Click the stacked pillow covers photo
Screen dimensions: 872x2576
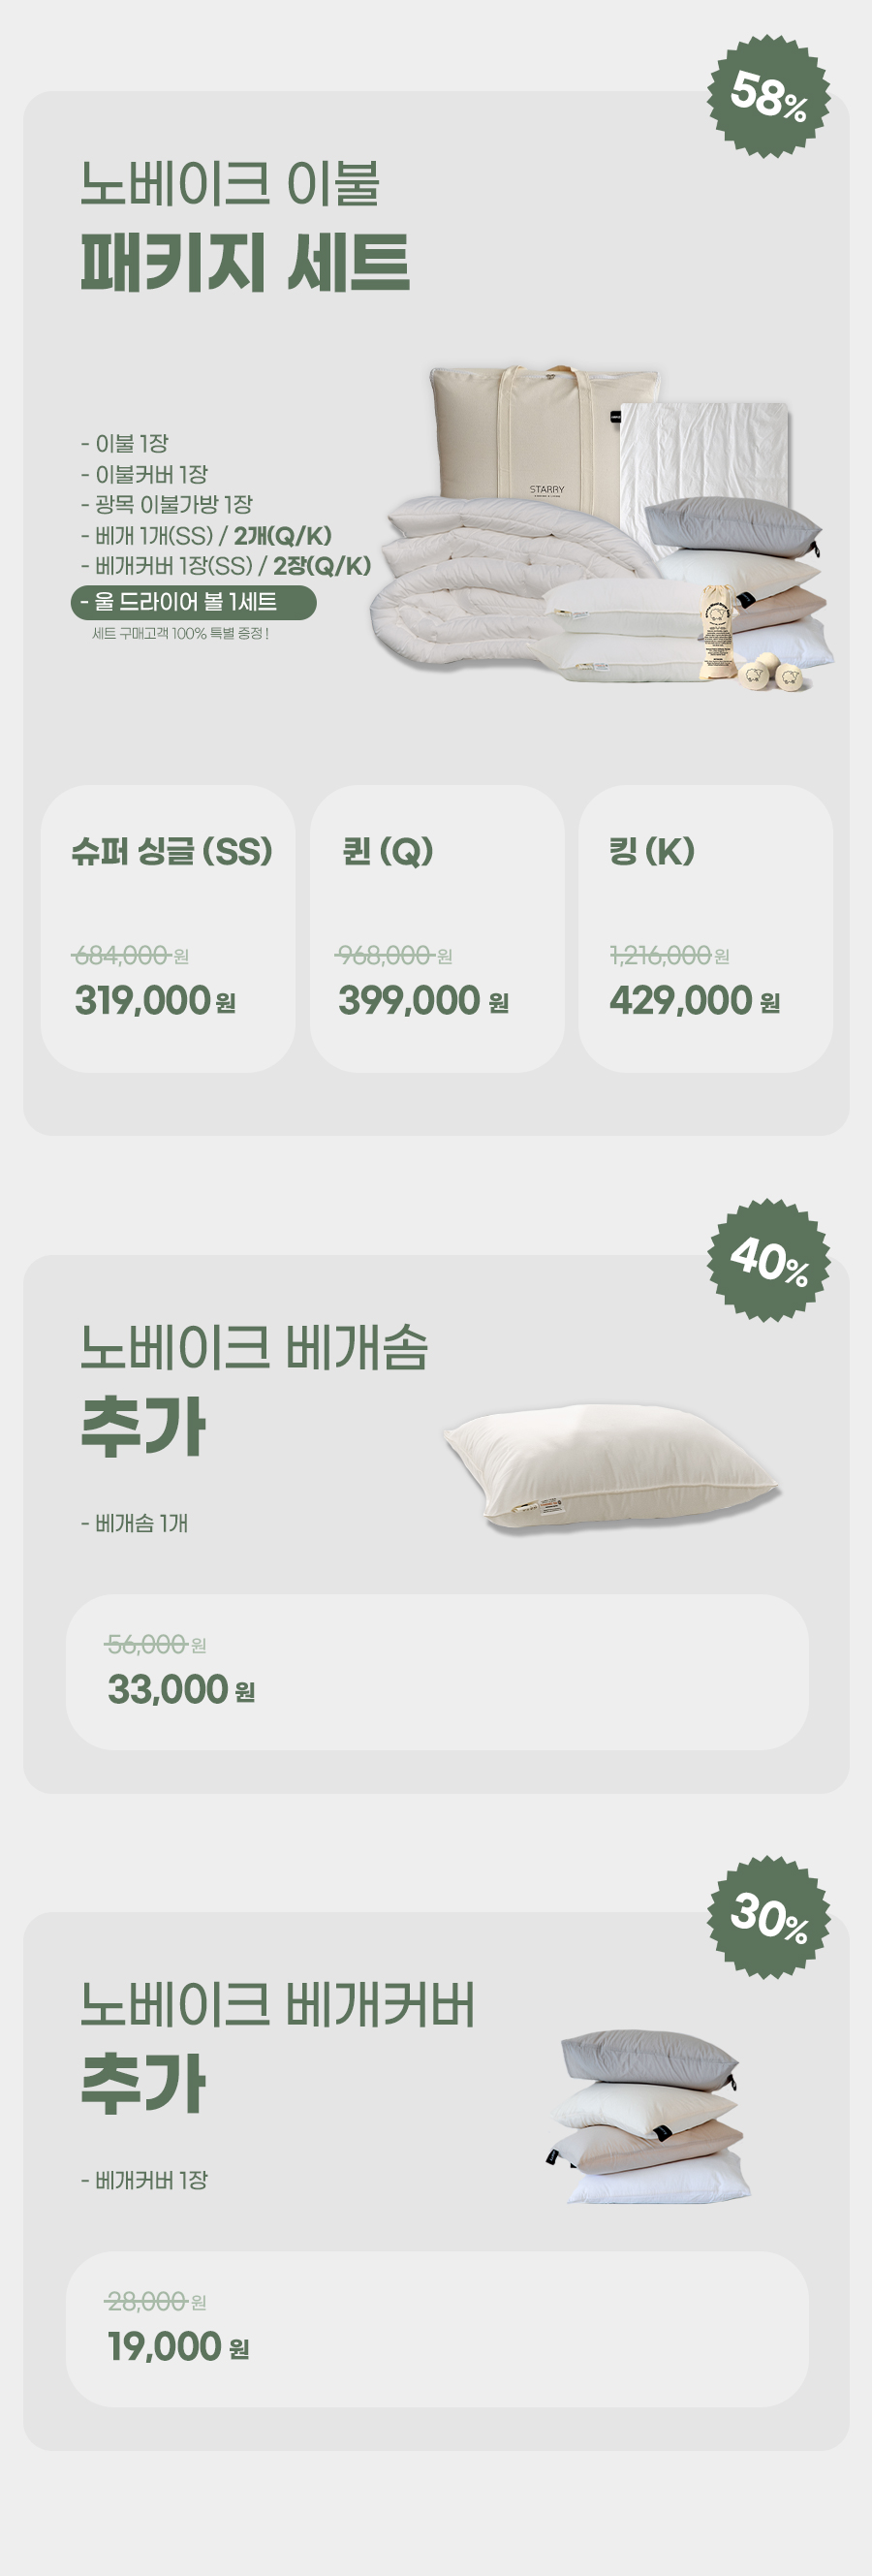pos(650,2115)
